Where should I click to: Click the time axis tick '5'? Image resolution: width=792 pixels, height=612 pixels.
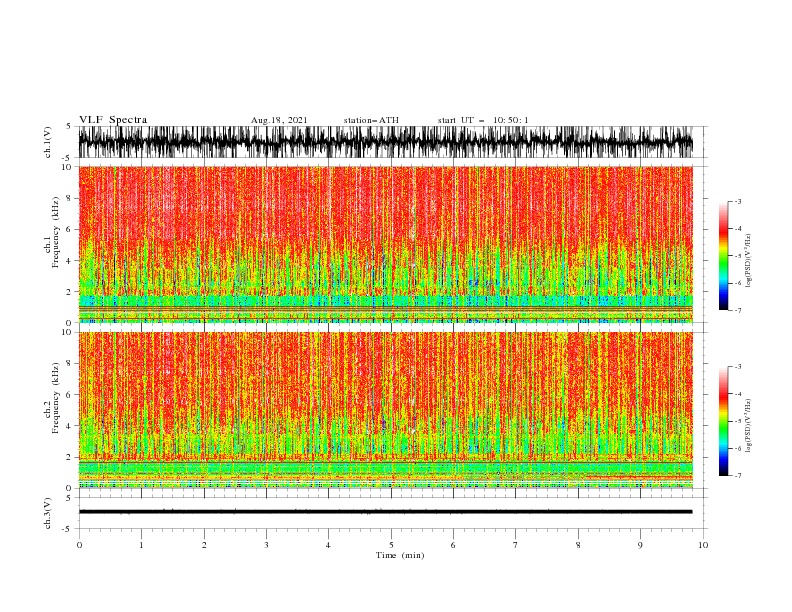(x=391, y=545)
